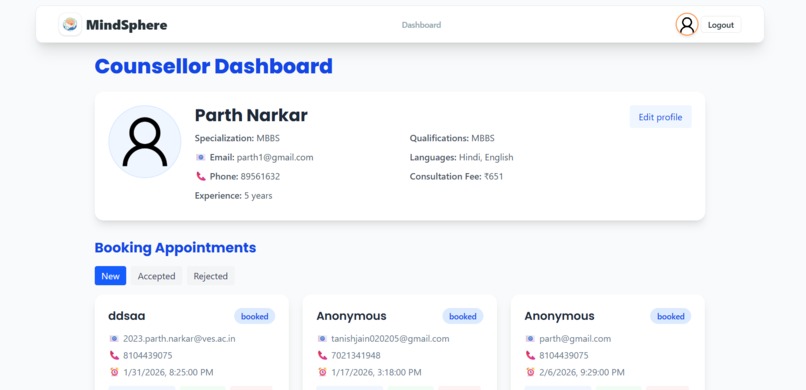Click the Counsellor Dashboard heading
Image resolution: width=806 pixels, height=390 pixels.
(x=214, y=67)
